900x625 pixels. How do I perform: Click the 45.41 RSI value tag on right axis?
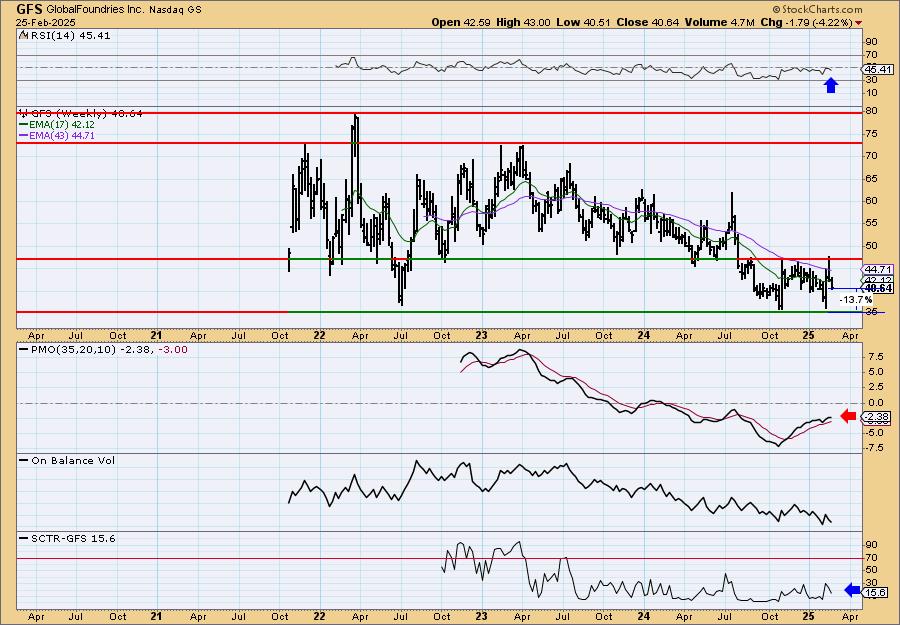click(878, 69)
